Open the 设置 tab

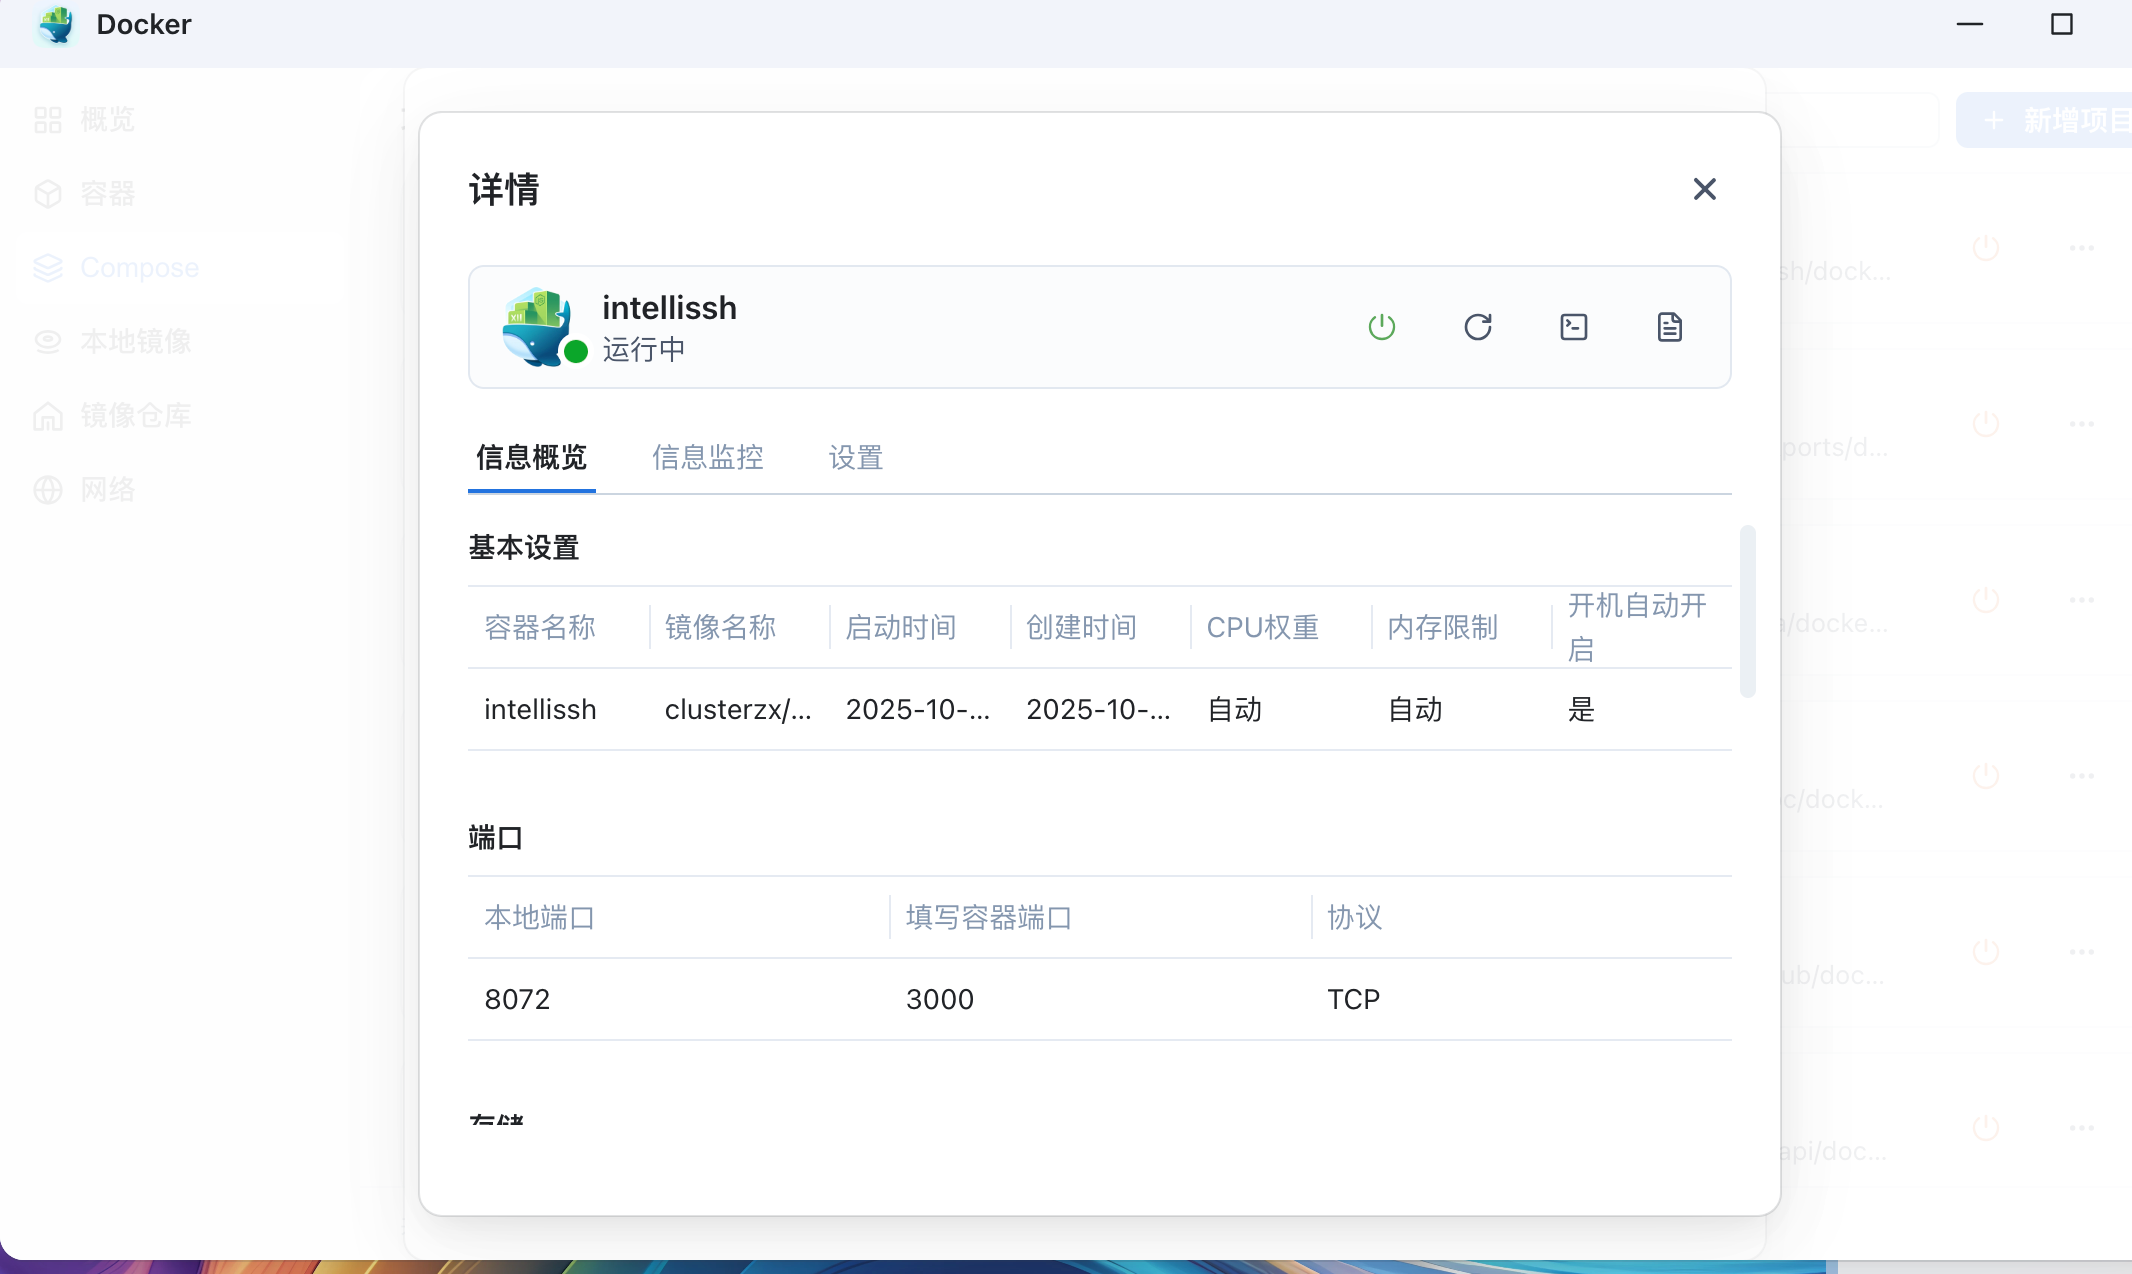(855, 458)
